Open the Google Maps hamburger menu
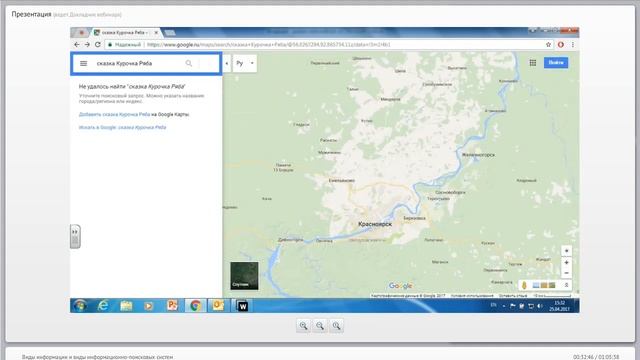The width and height of the screenshot is (640, 360). tap(83, 63)
